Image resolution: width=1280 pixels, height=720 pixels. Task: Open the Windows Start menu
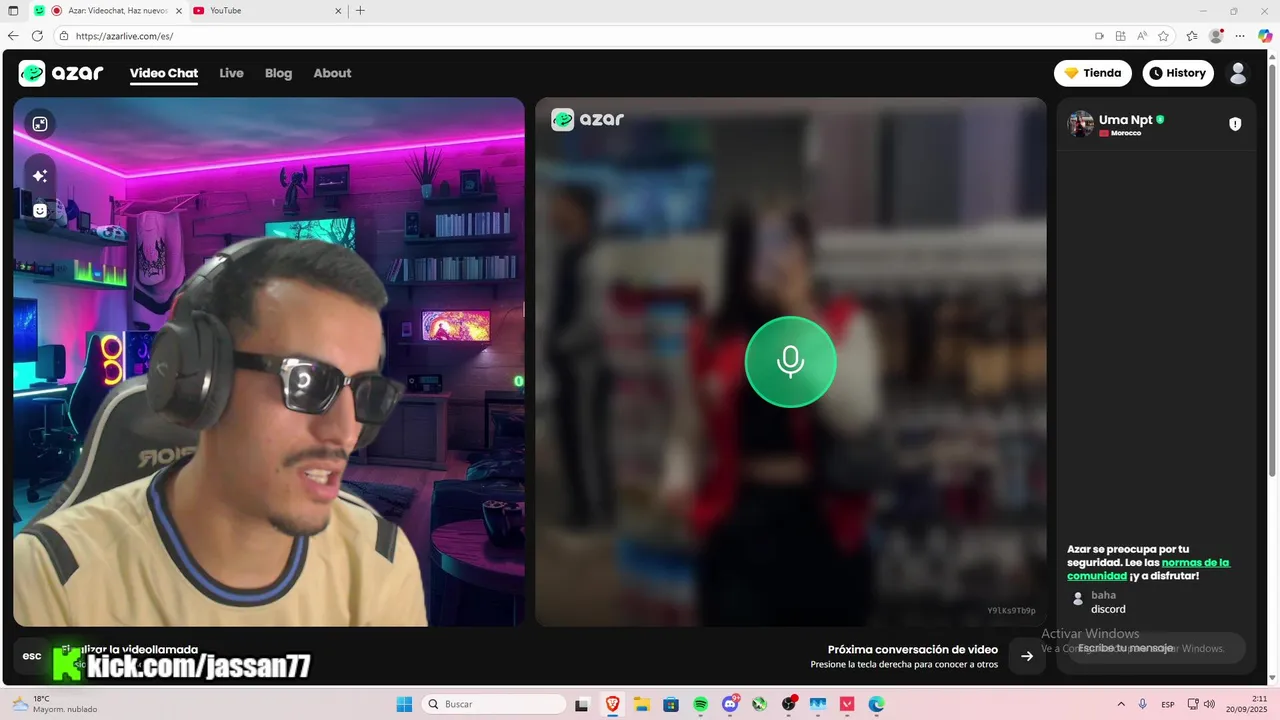404,704
